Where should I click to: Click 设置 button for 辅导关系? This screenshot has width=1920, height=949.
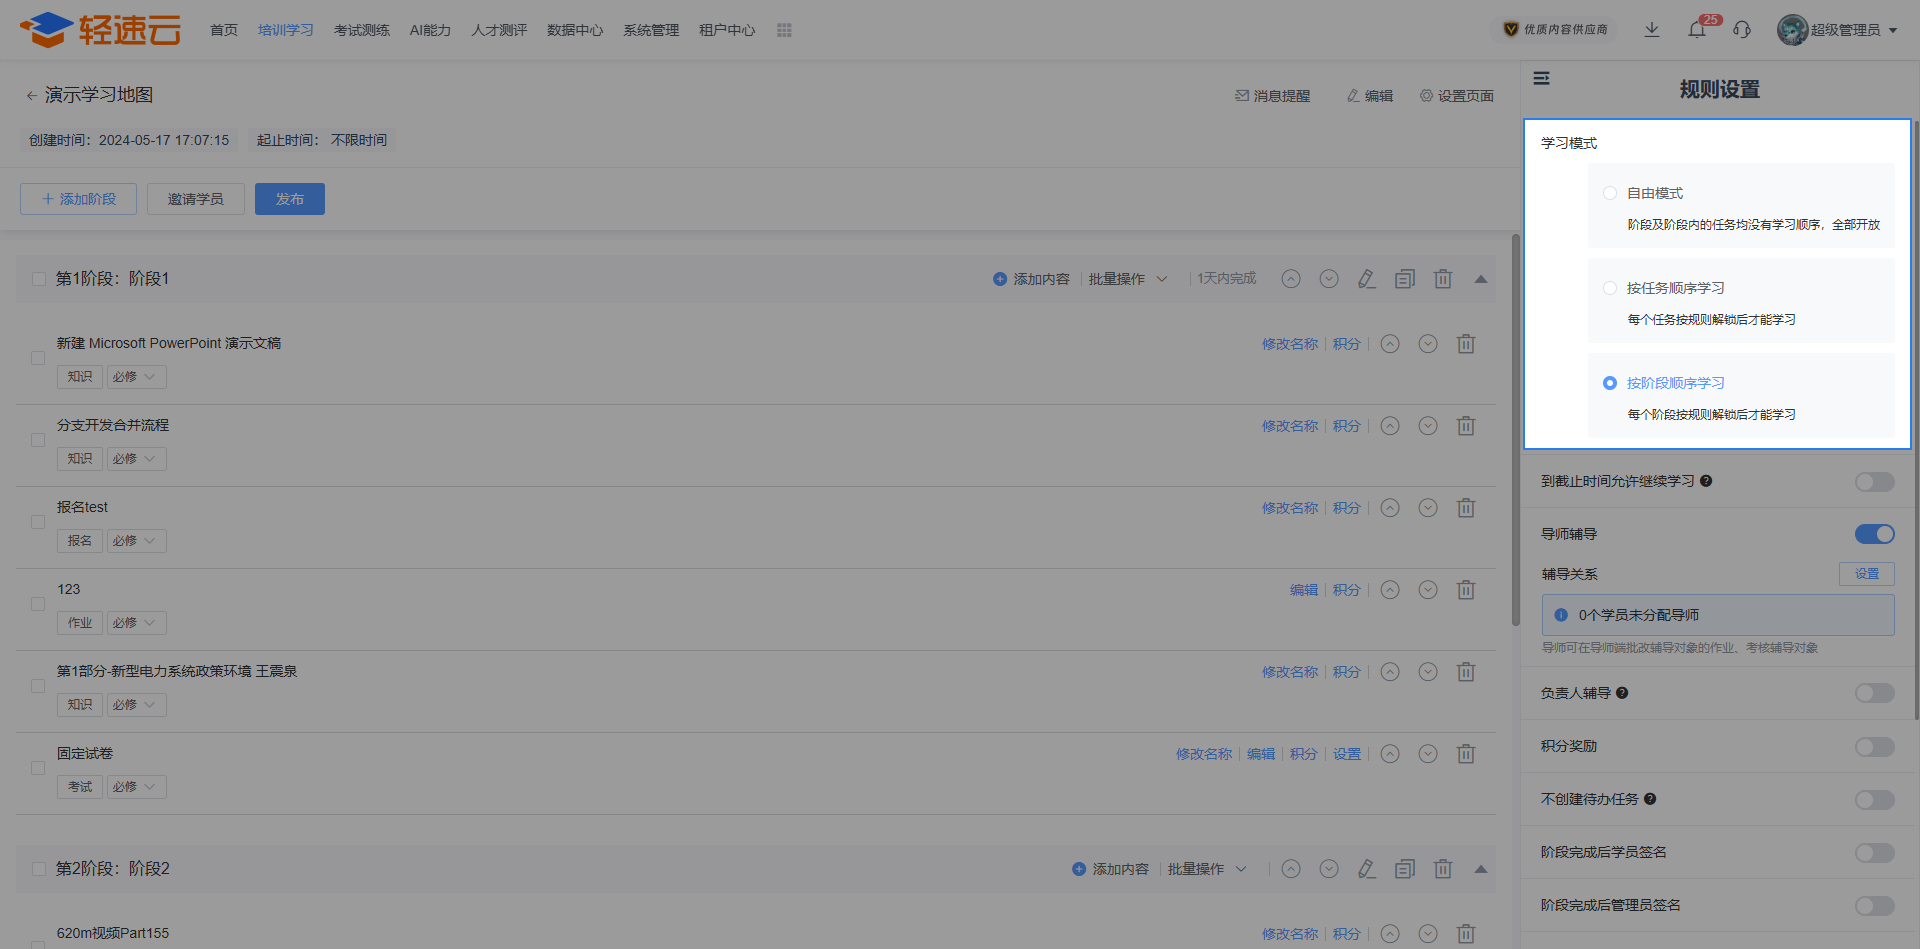tap(1866, 574)
